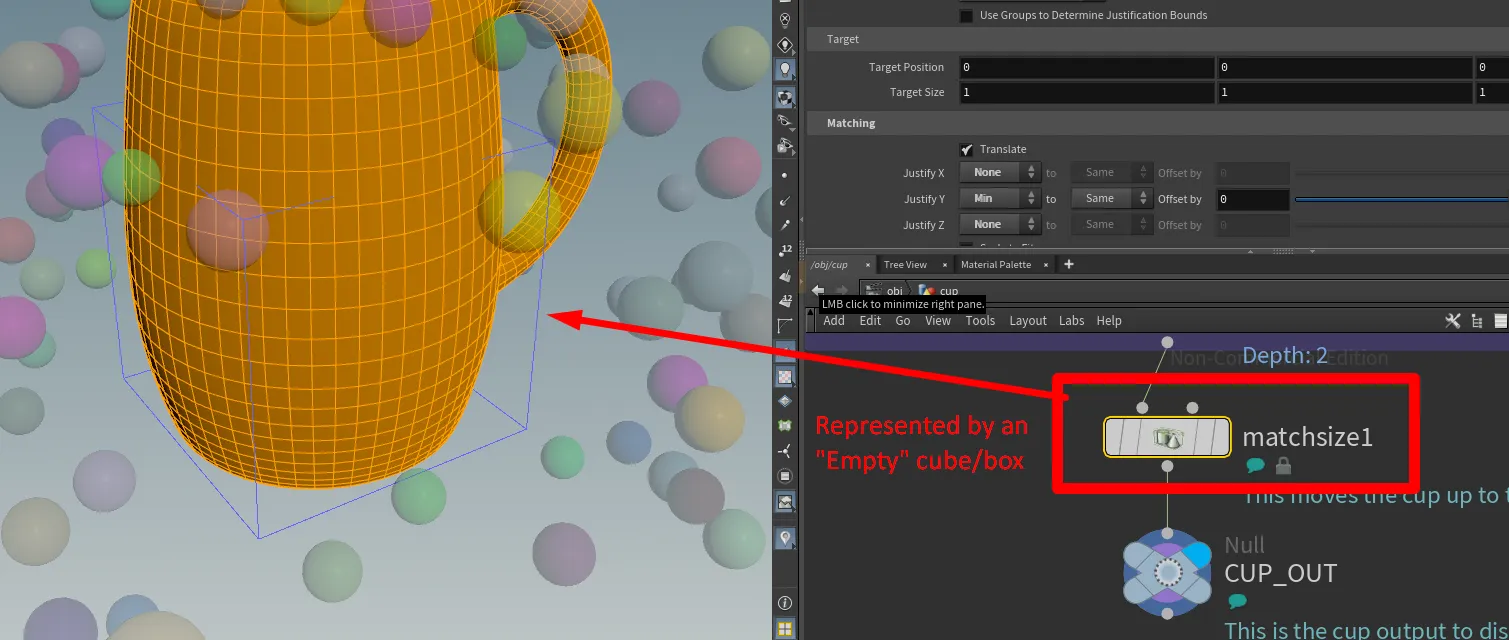Click the Justify Y offset slider
The height and width of the screenshot is (640, 1509).
[x=1400, y=199]
